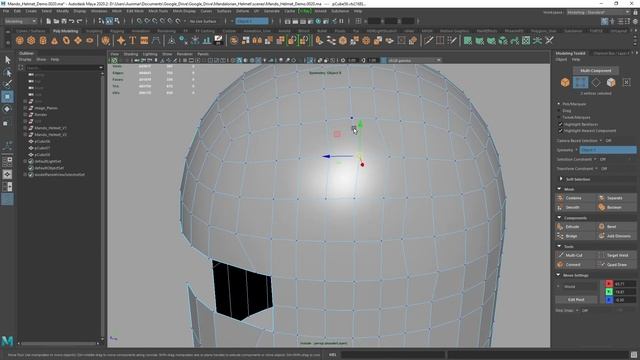640x360 pixels.
Task: Select the Drag radio option
Action: [559, 111]
